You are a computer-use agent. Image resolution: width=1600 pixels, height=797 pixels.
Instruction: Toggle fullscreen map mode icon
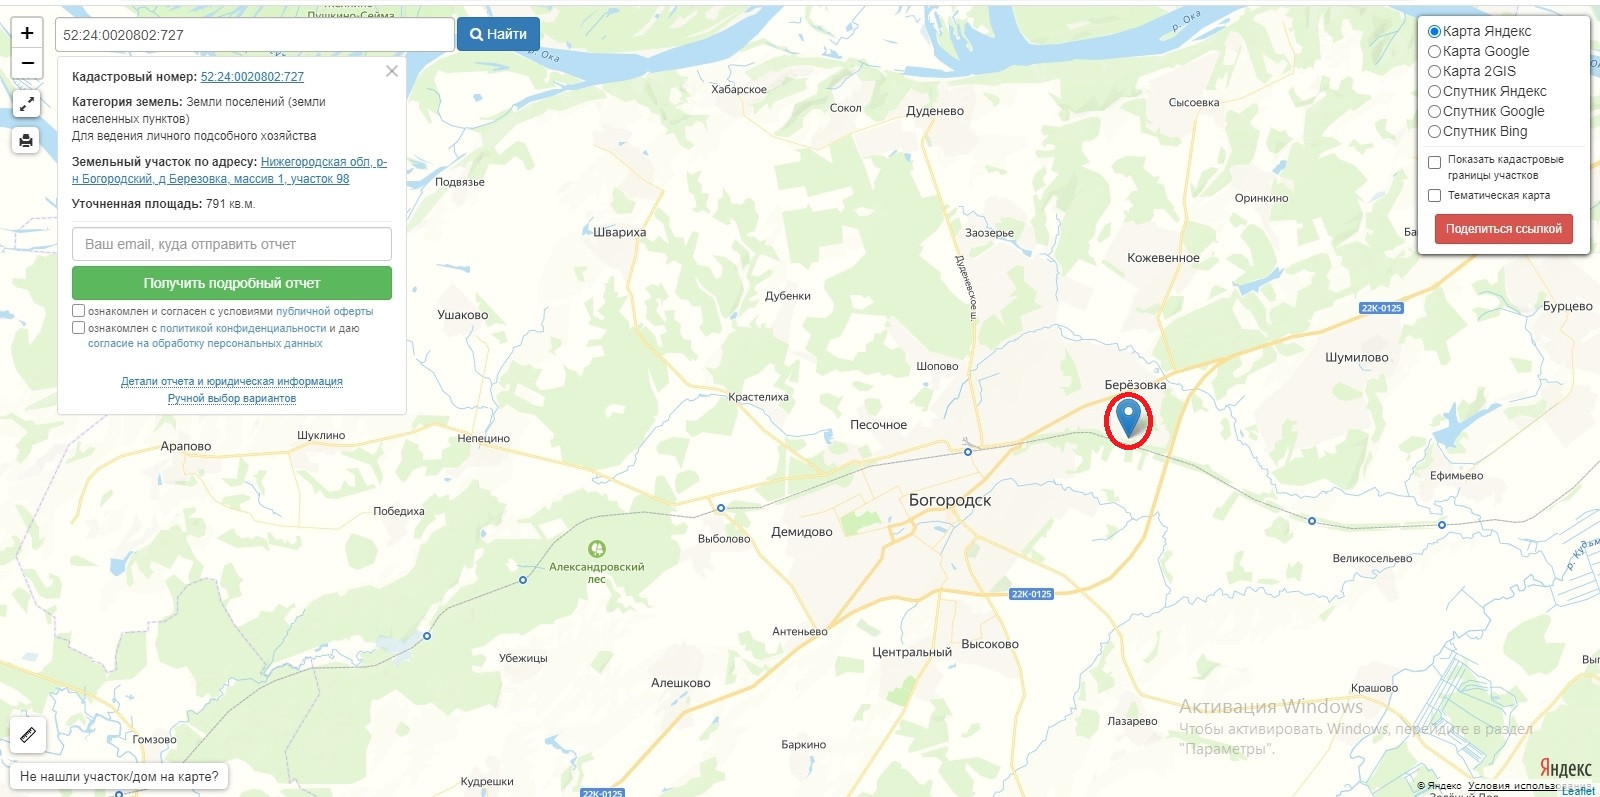point(26,104)
